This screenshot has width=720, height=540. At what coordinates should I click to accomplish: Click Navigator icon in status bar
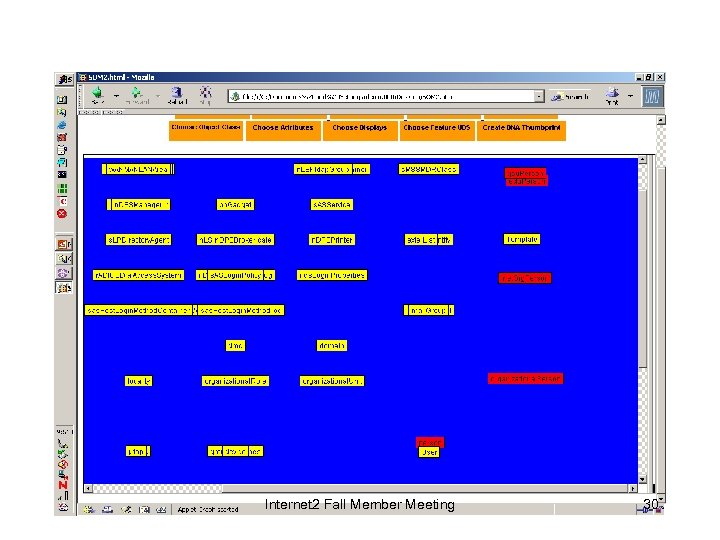point(89,509)
